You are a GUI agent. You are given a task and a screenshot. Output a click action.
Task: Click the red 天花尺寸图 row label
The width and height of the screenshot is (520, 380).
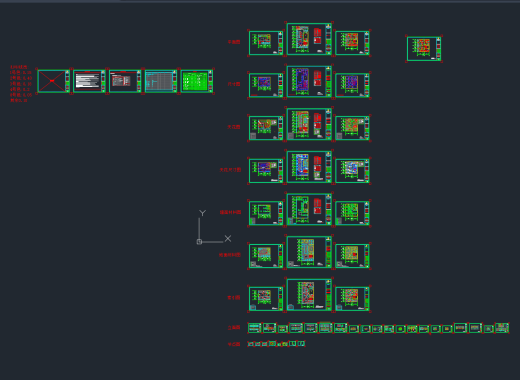(x=230, y=170)
